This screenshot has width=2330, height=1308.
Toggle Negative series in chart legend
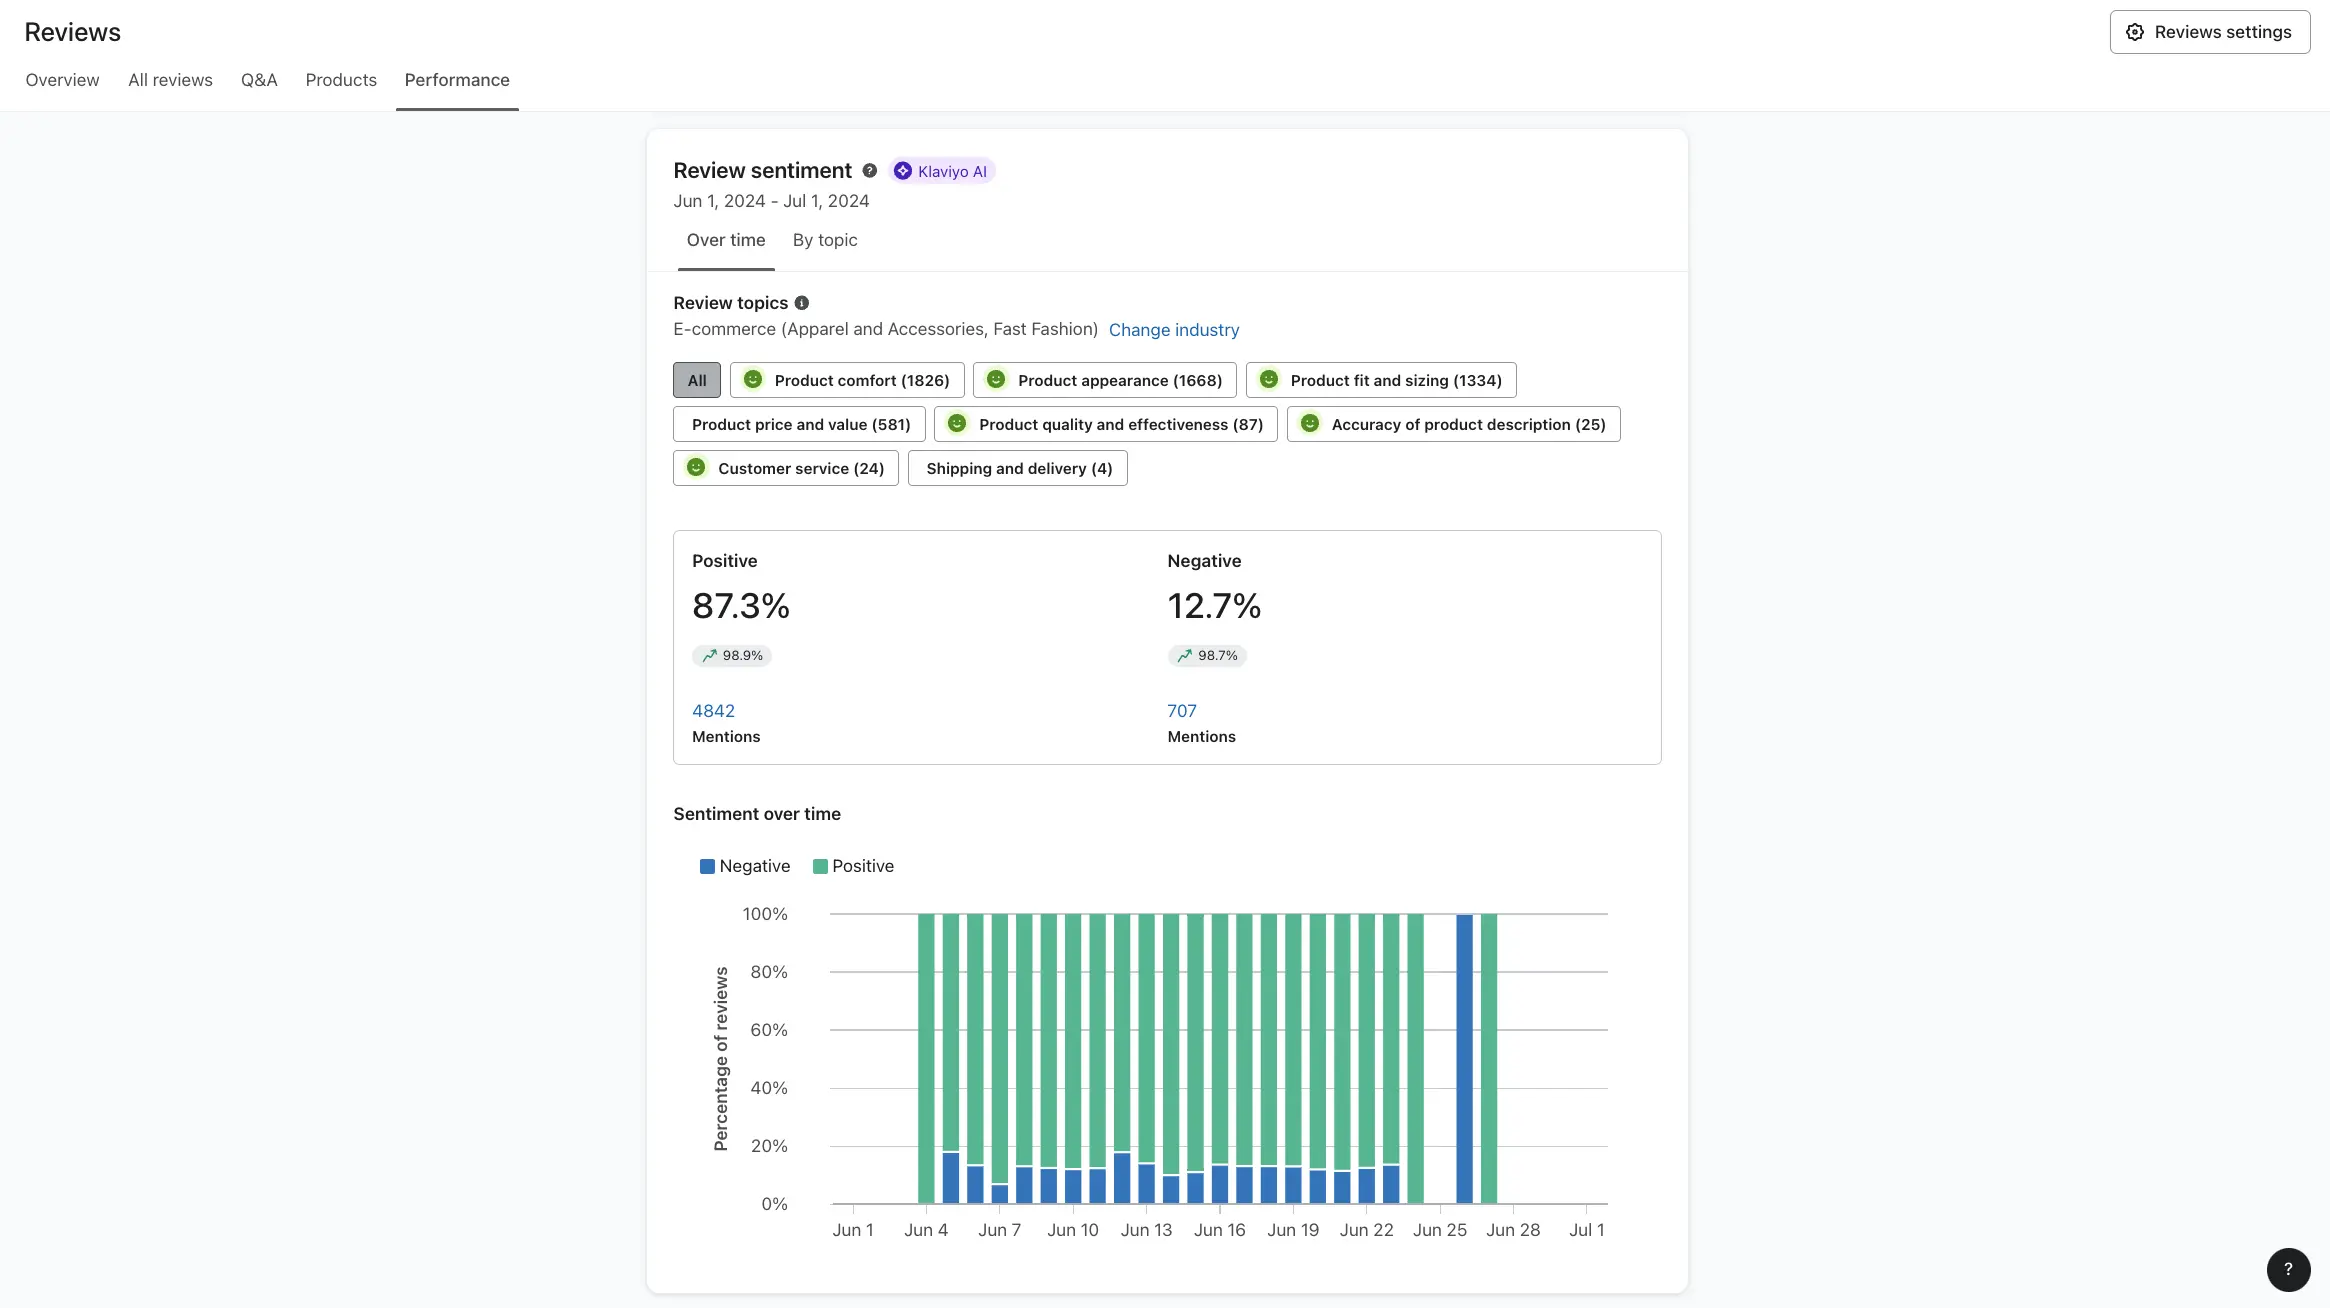pos(745,866)
